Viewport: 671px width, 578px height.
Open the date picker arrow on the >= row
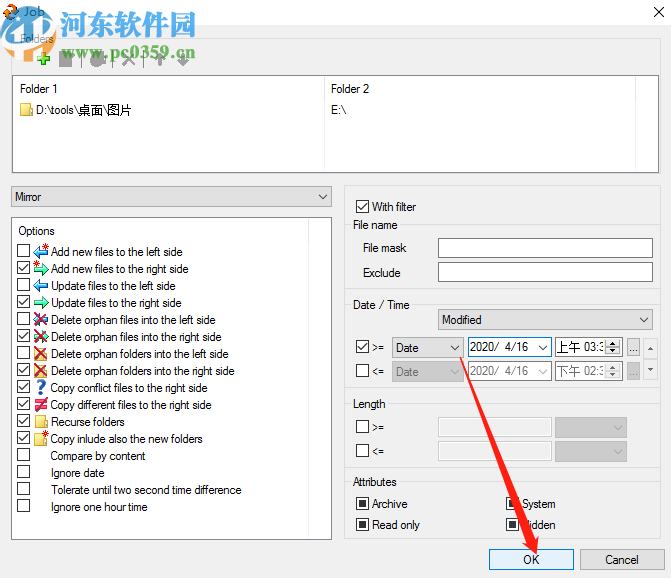[543, 347]
